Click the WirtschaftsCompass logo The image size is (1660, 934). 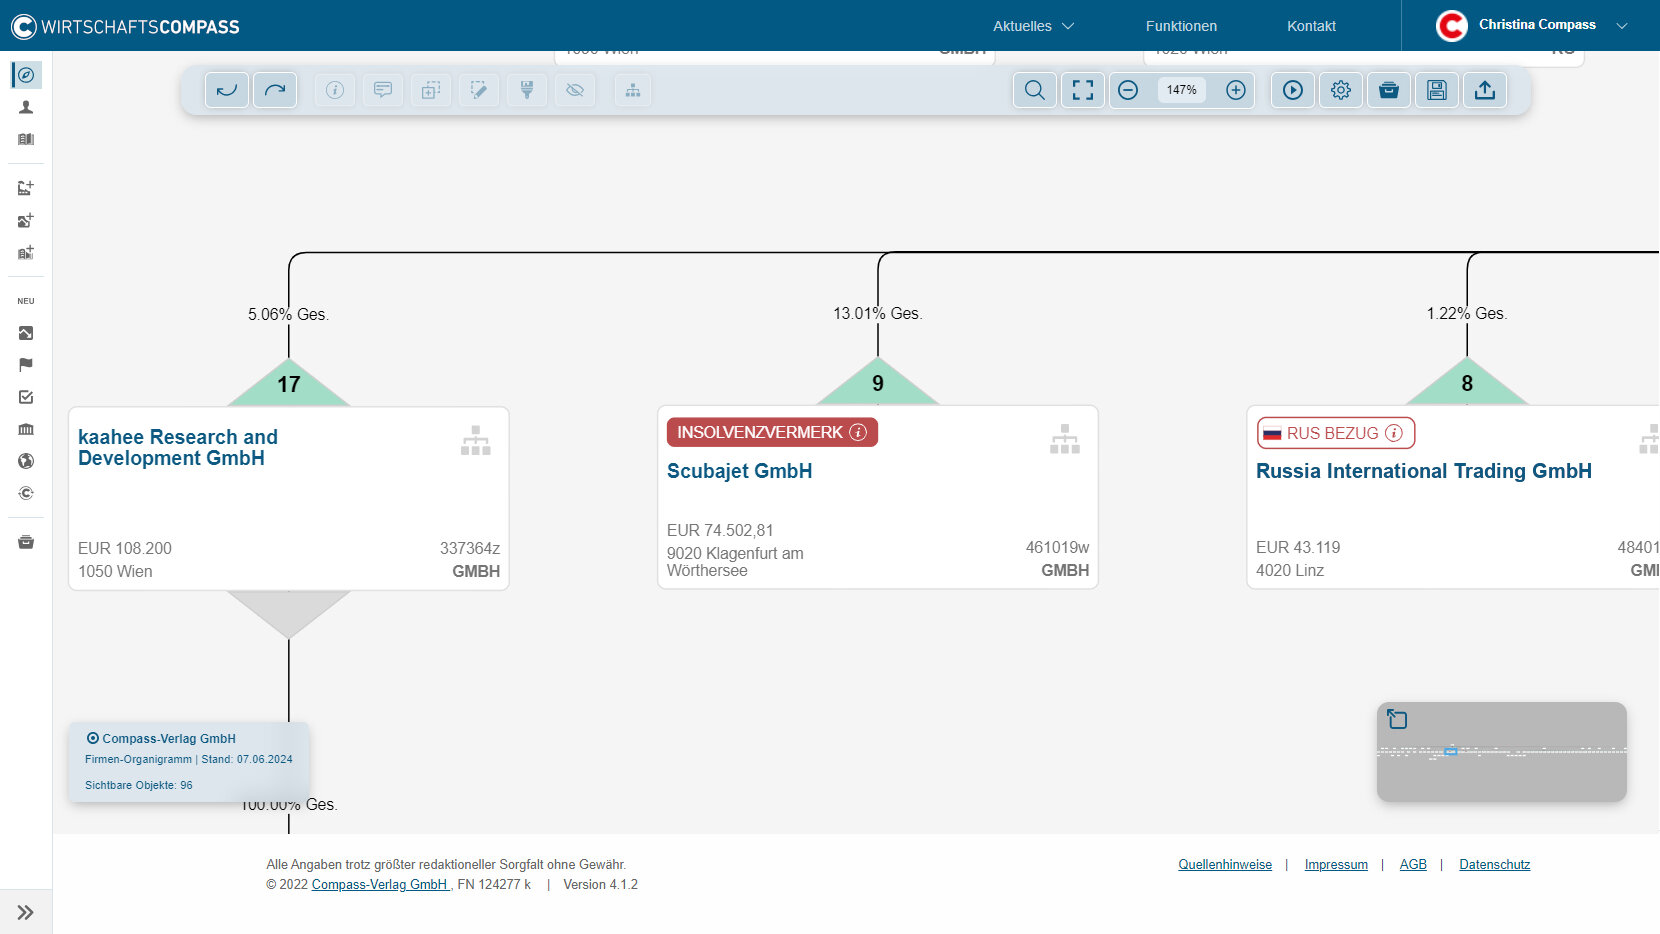[125, 26]
